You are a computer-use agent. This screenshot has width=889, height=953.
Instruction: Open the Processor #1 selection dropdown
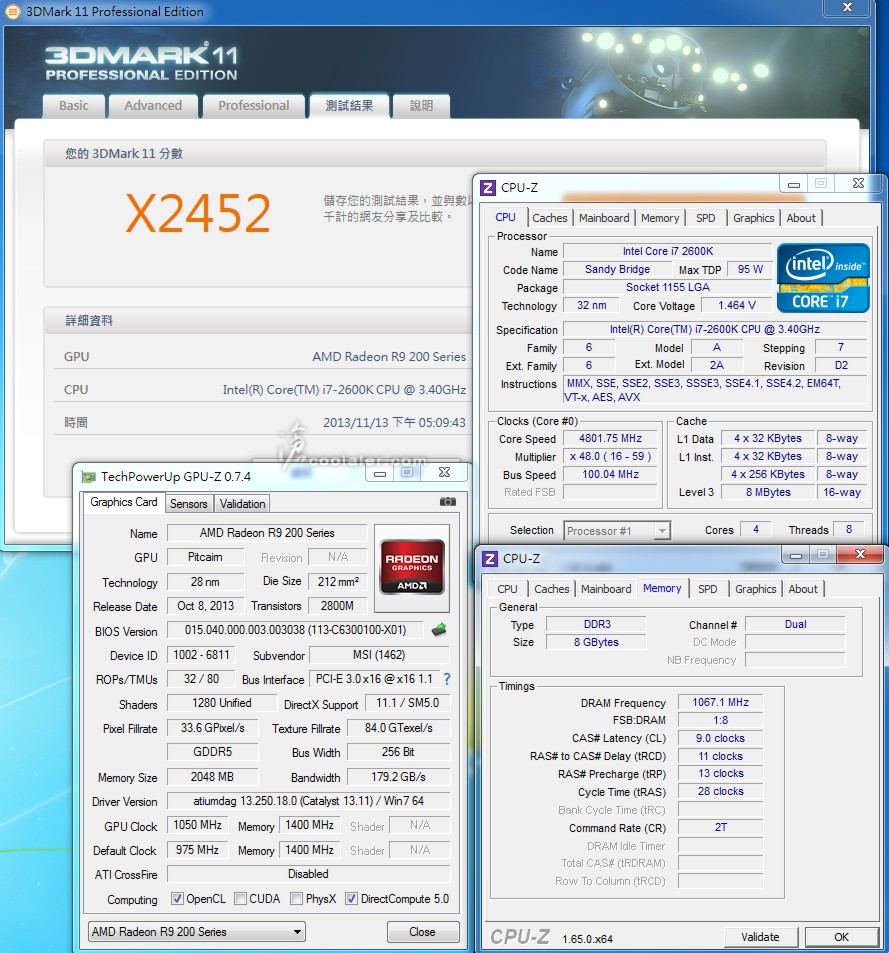tap(617, 531)
